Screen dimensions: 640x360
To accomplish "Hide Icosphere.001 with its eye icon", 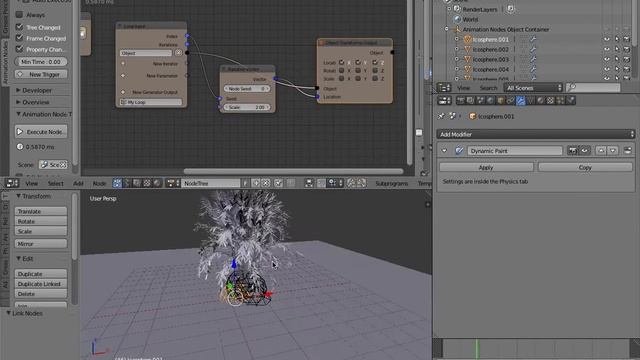I will [x=607, y=39].
